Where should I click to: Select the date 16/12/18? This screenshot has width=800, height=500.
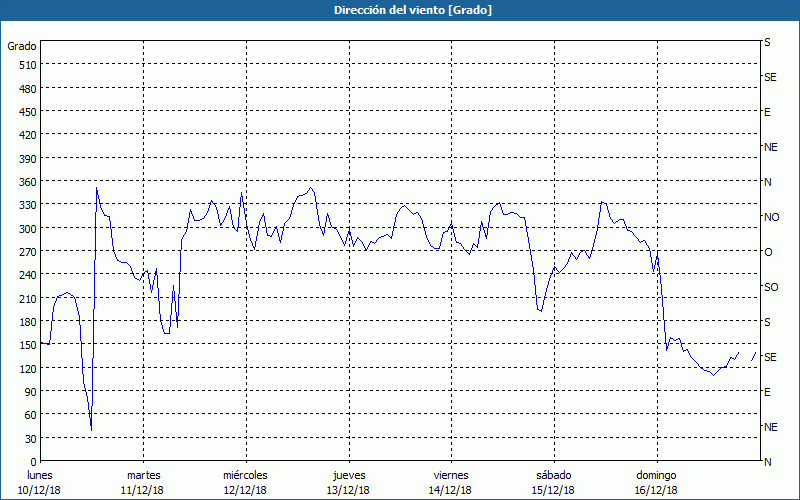click(x=656, y=490)
